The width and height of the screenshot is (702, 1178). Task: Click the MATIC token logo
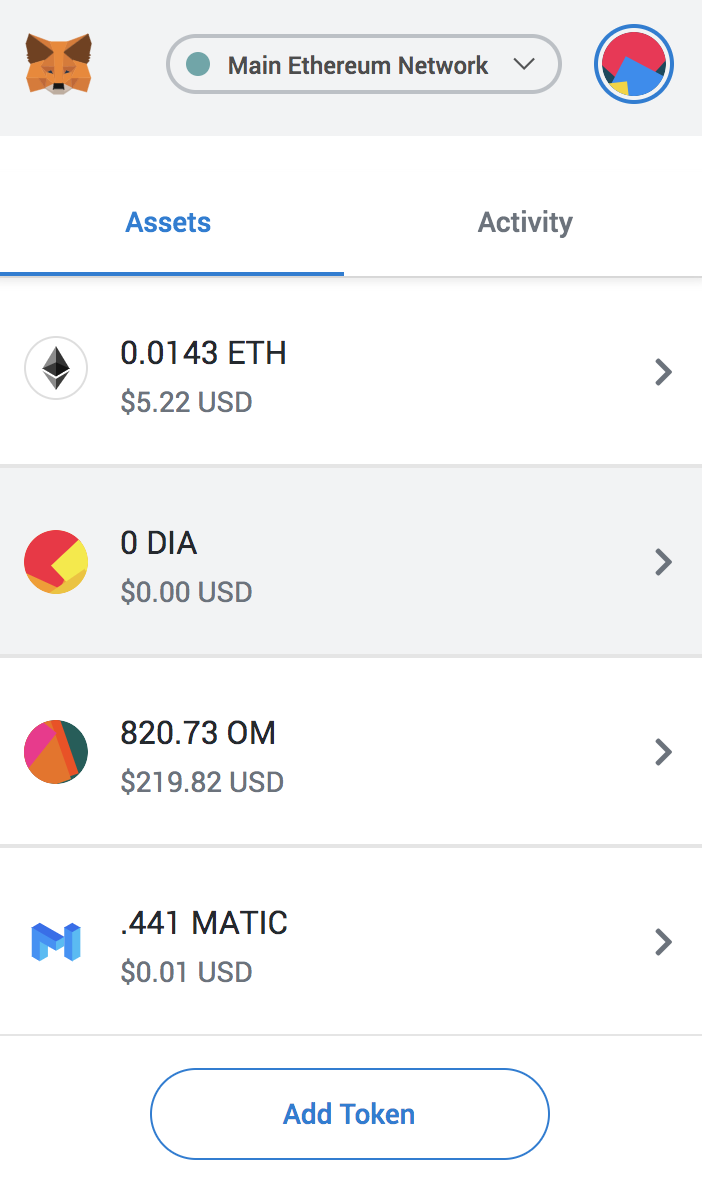[56, 942]
